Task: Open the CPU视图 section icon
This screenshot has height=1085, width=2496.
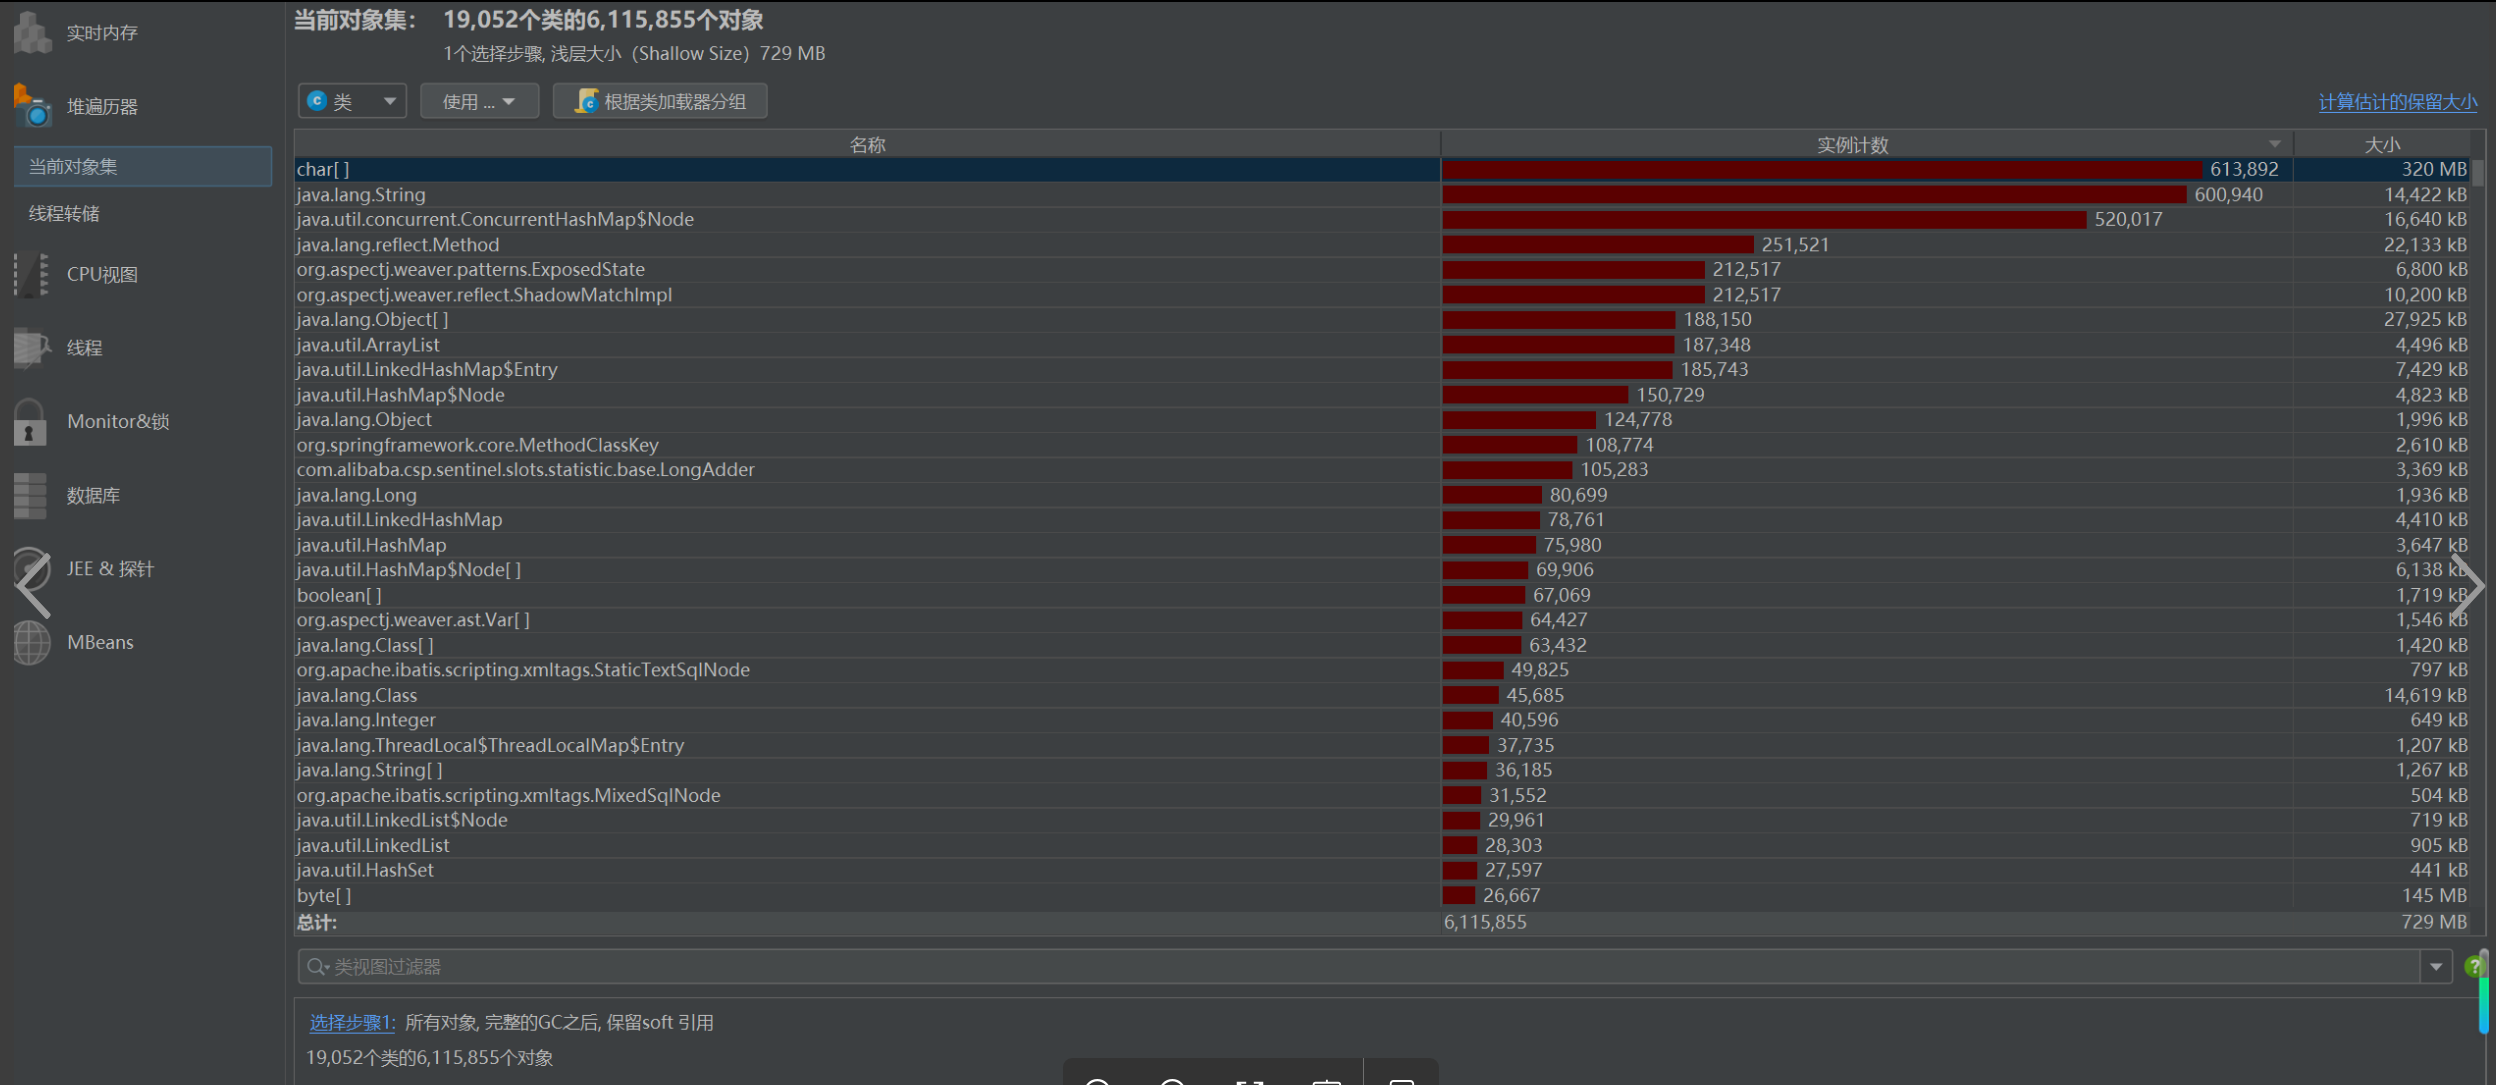Action: pyautogui.click(x=32, y=274)
